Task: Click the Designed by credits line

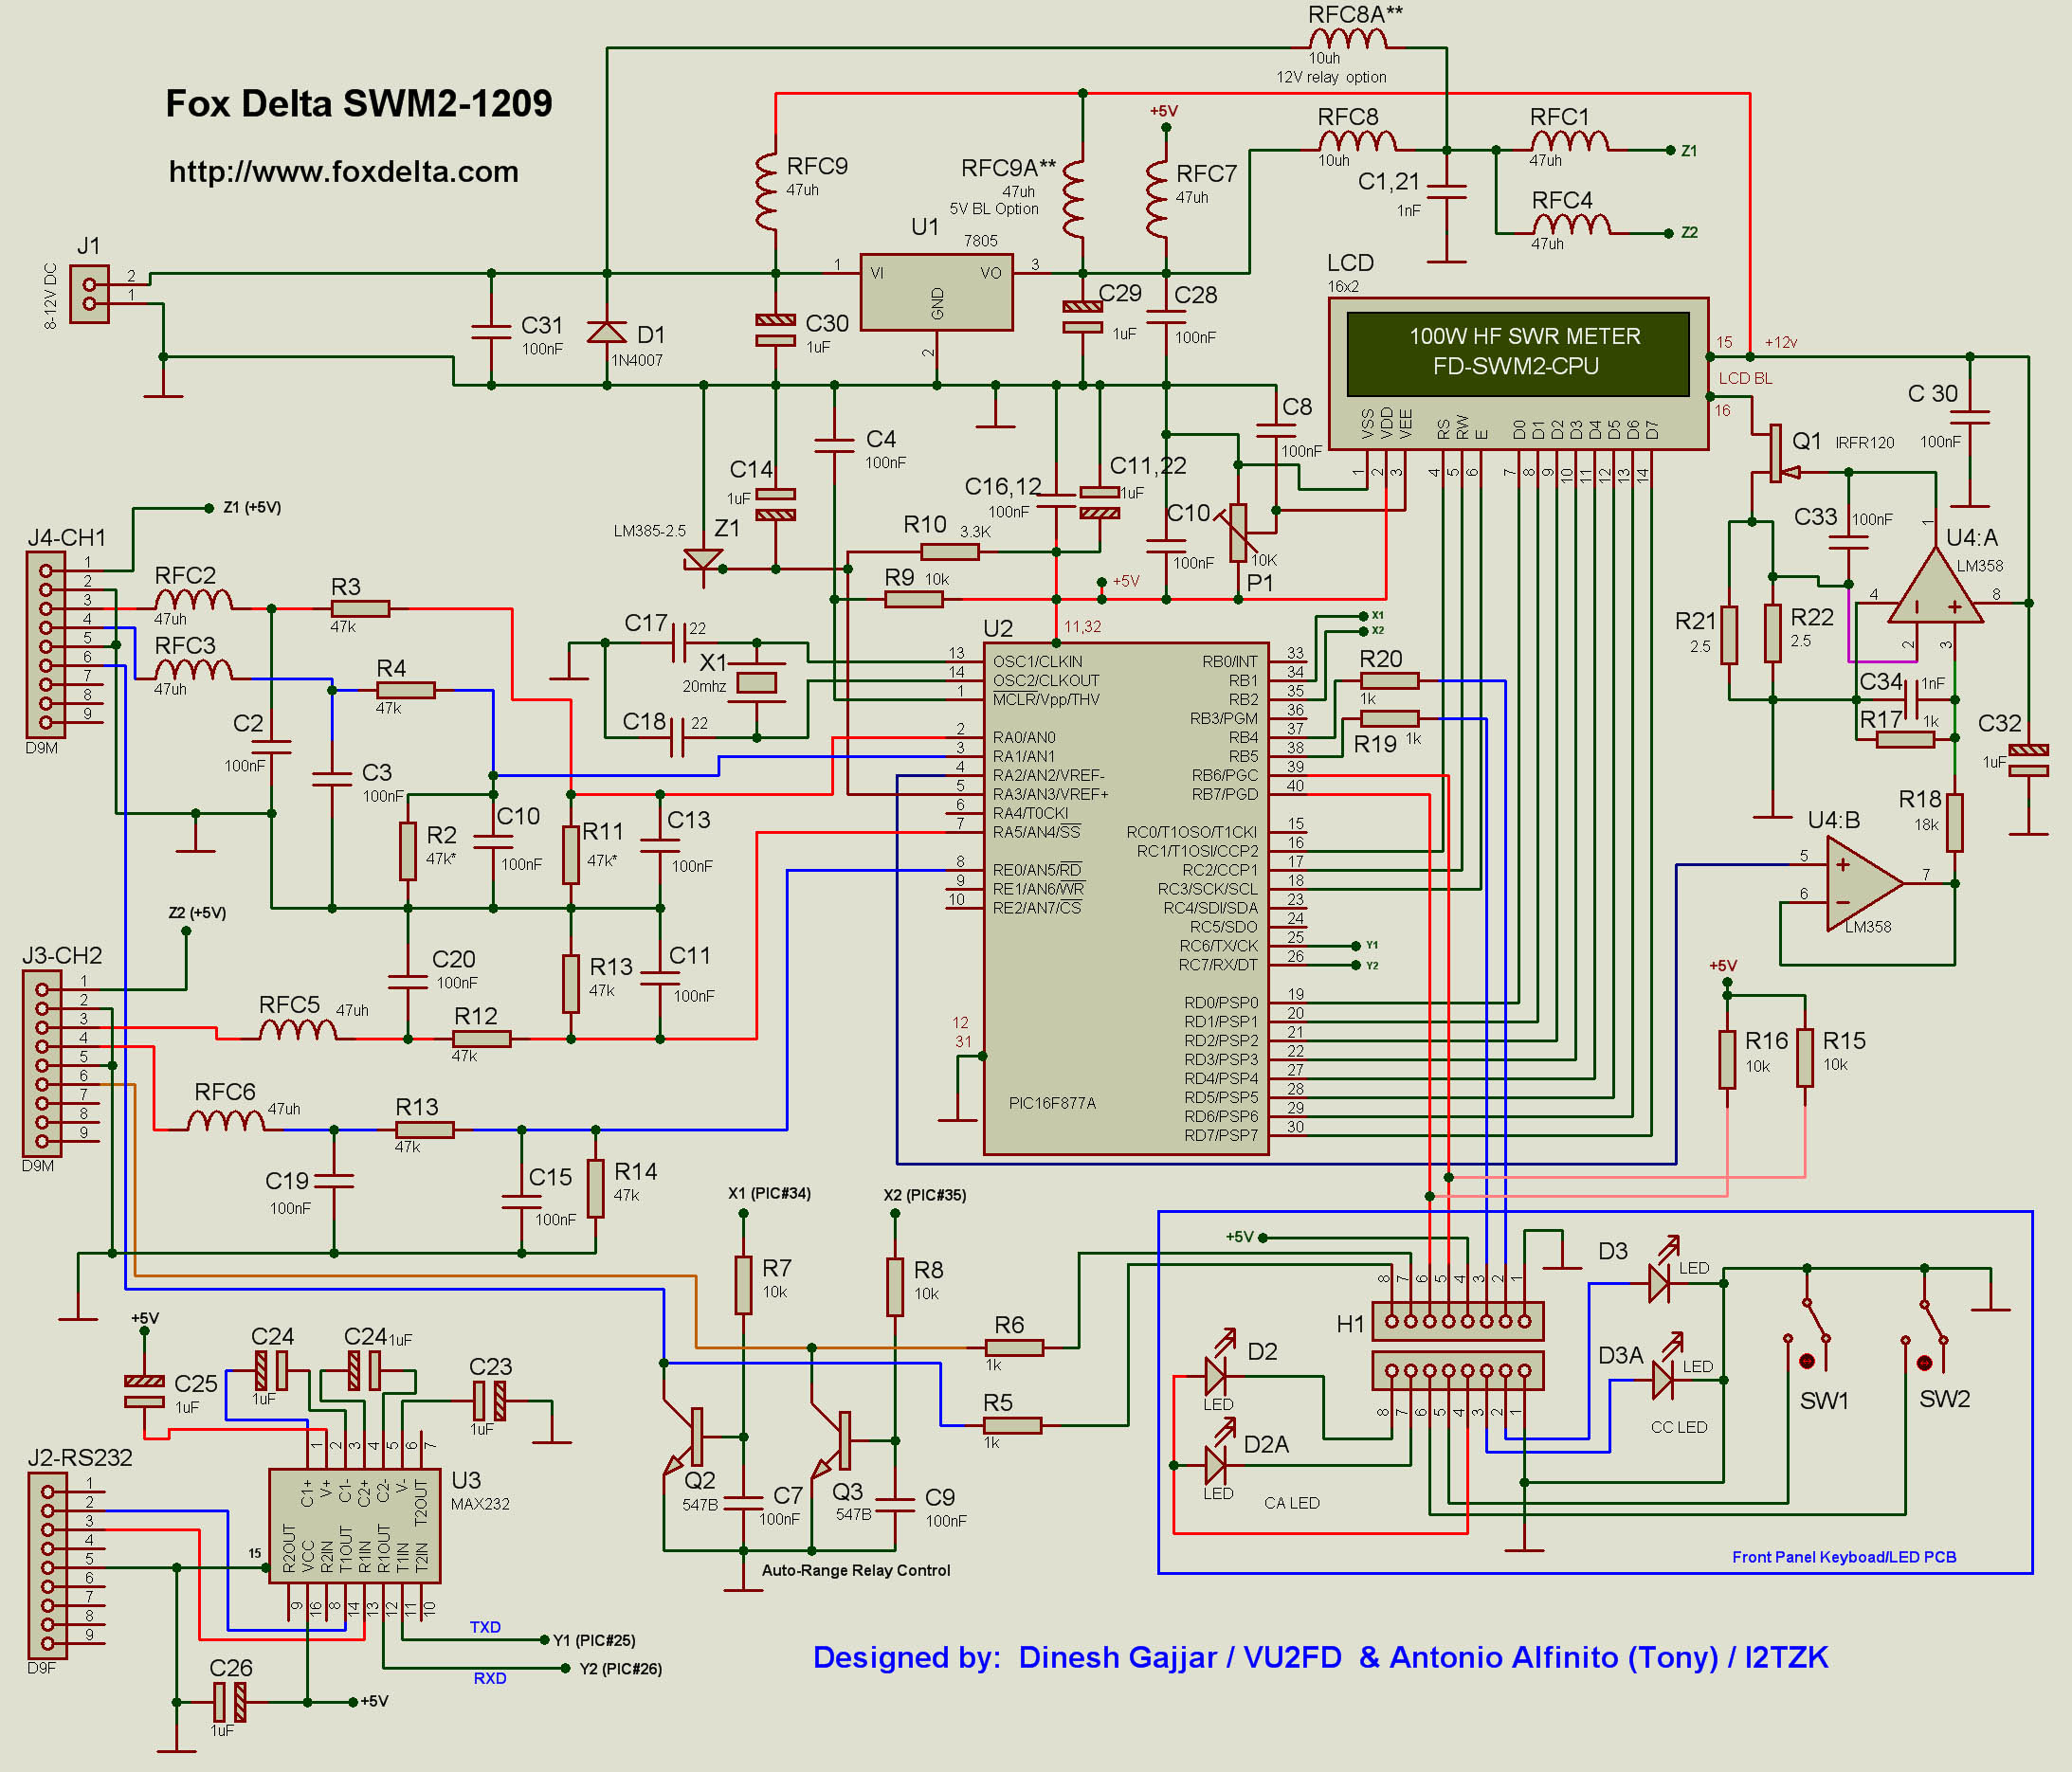Action: pyautogui.click(x=1320, y=1657)
